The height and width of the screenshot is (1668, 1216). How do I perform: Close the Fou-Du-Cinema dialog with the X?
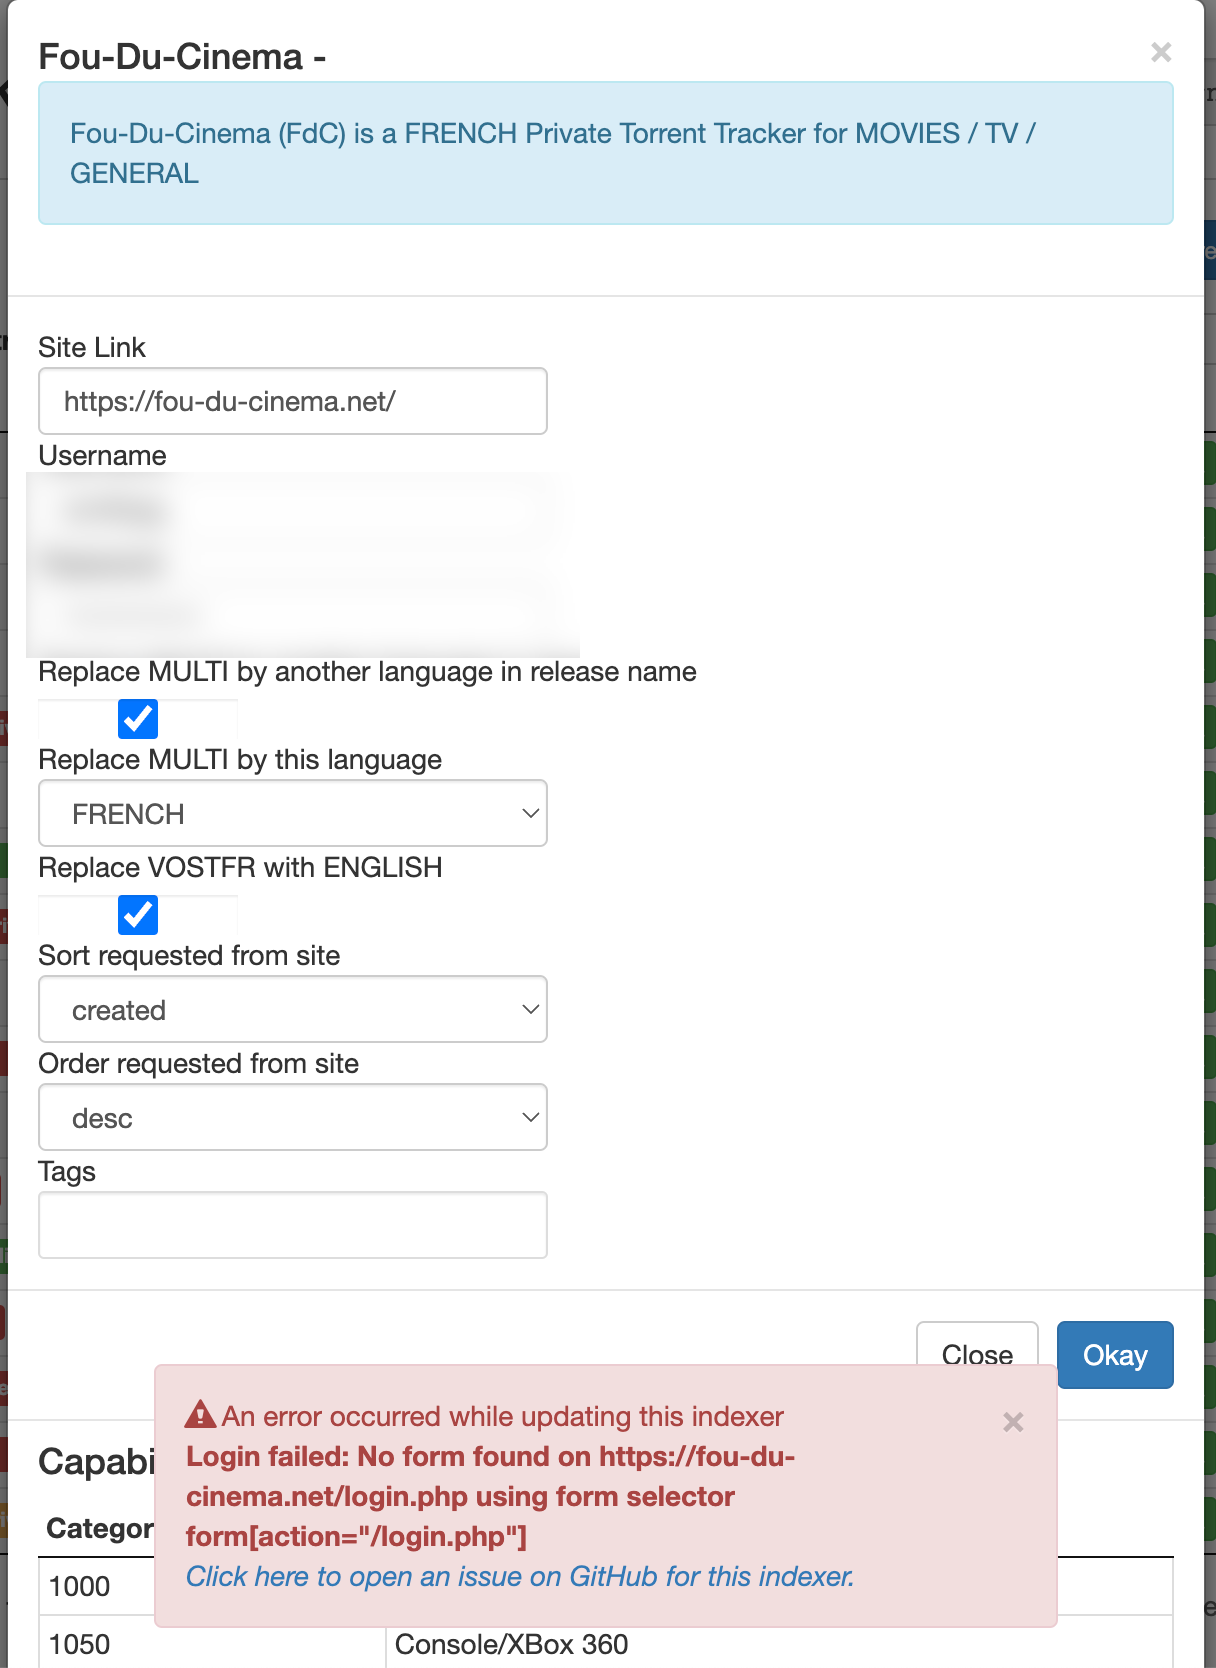1160,52
